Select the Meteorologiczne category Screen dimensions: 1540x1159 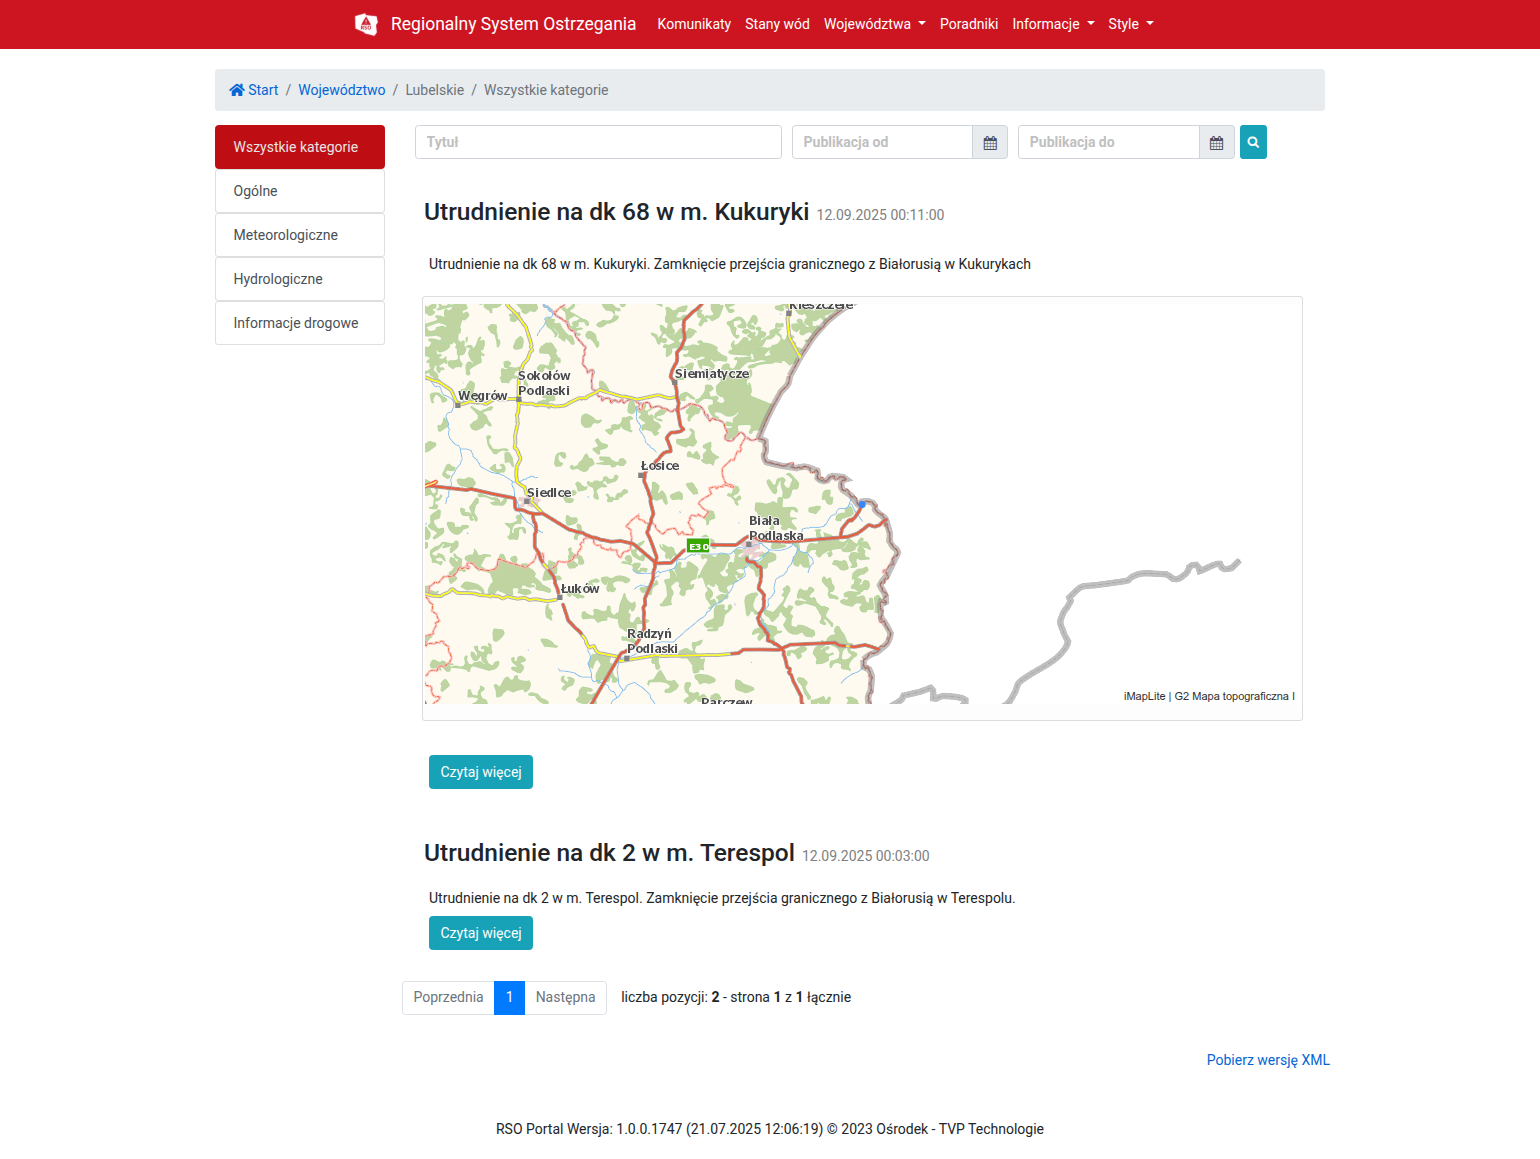[x=300, y=235]
